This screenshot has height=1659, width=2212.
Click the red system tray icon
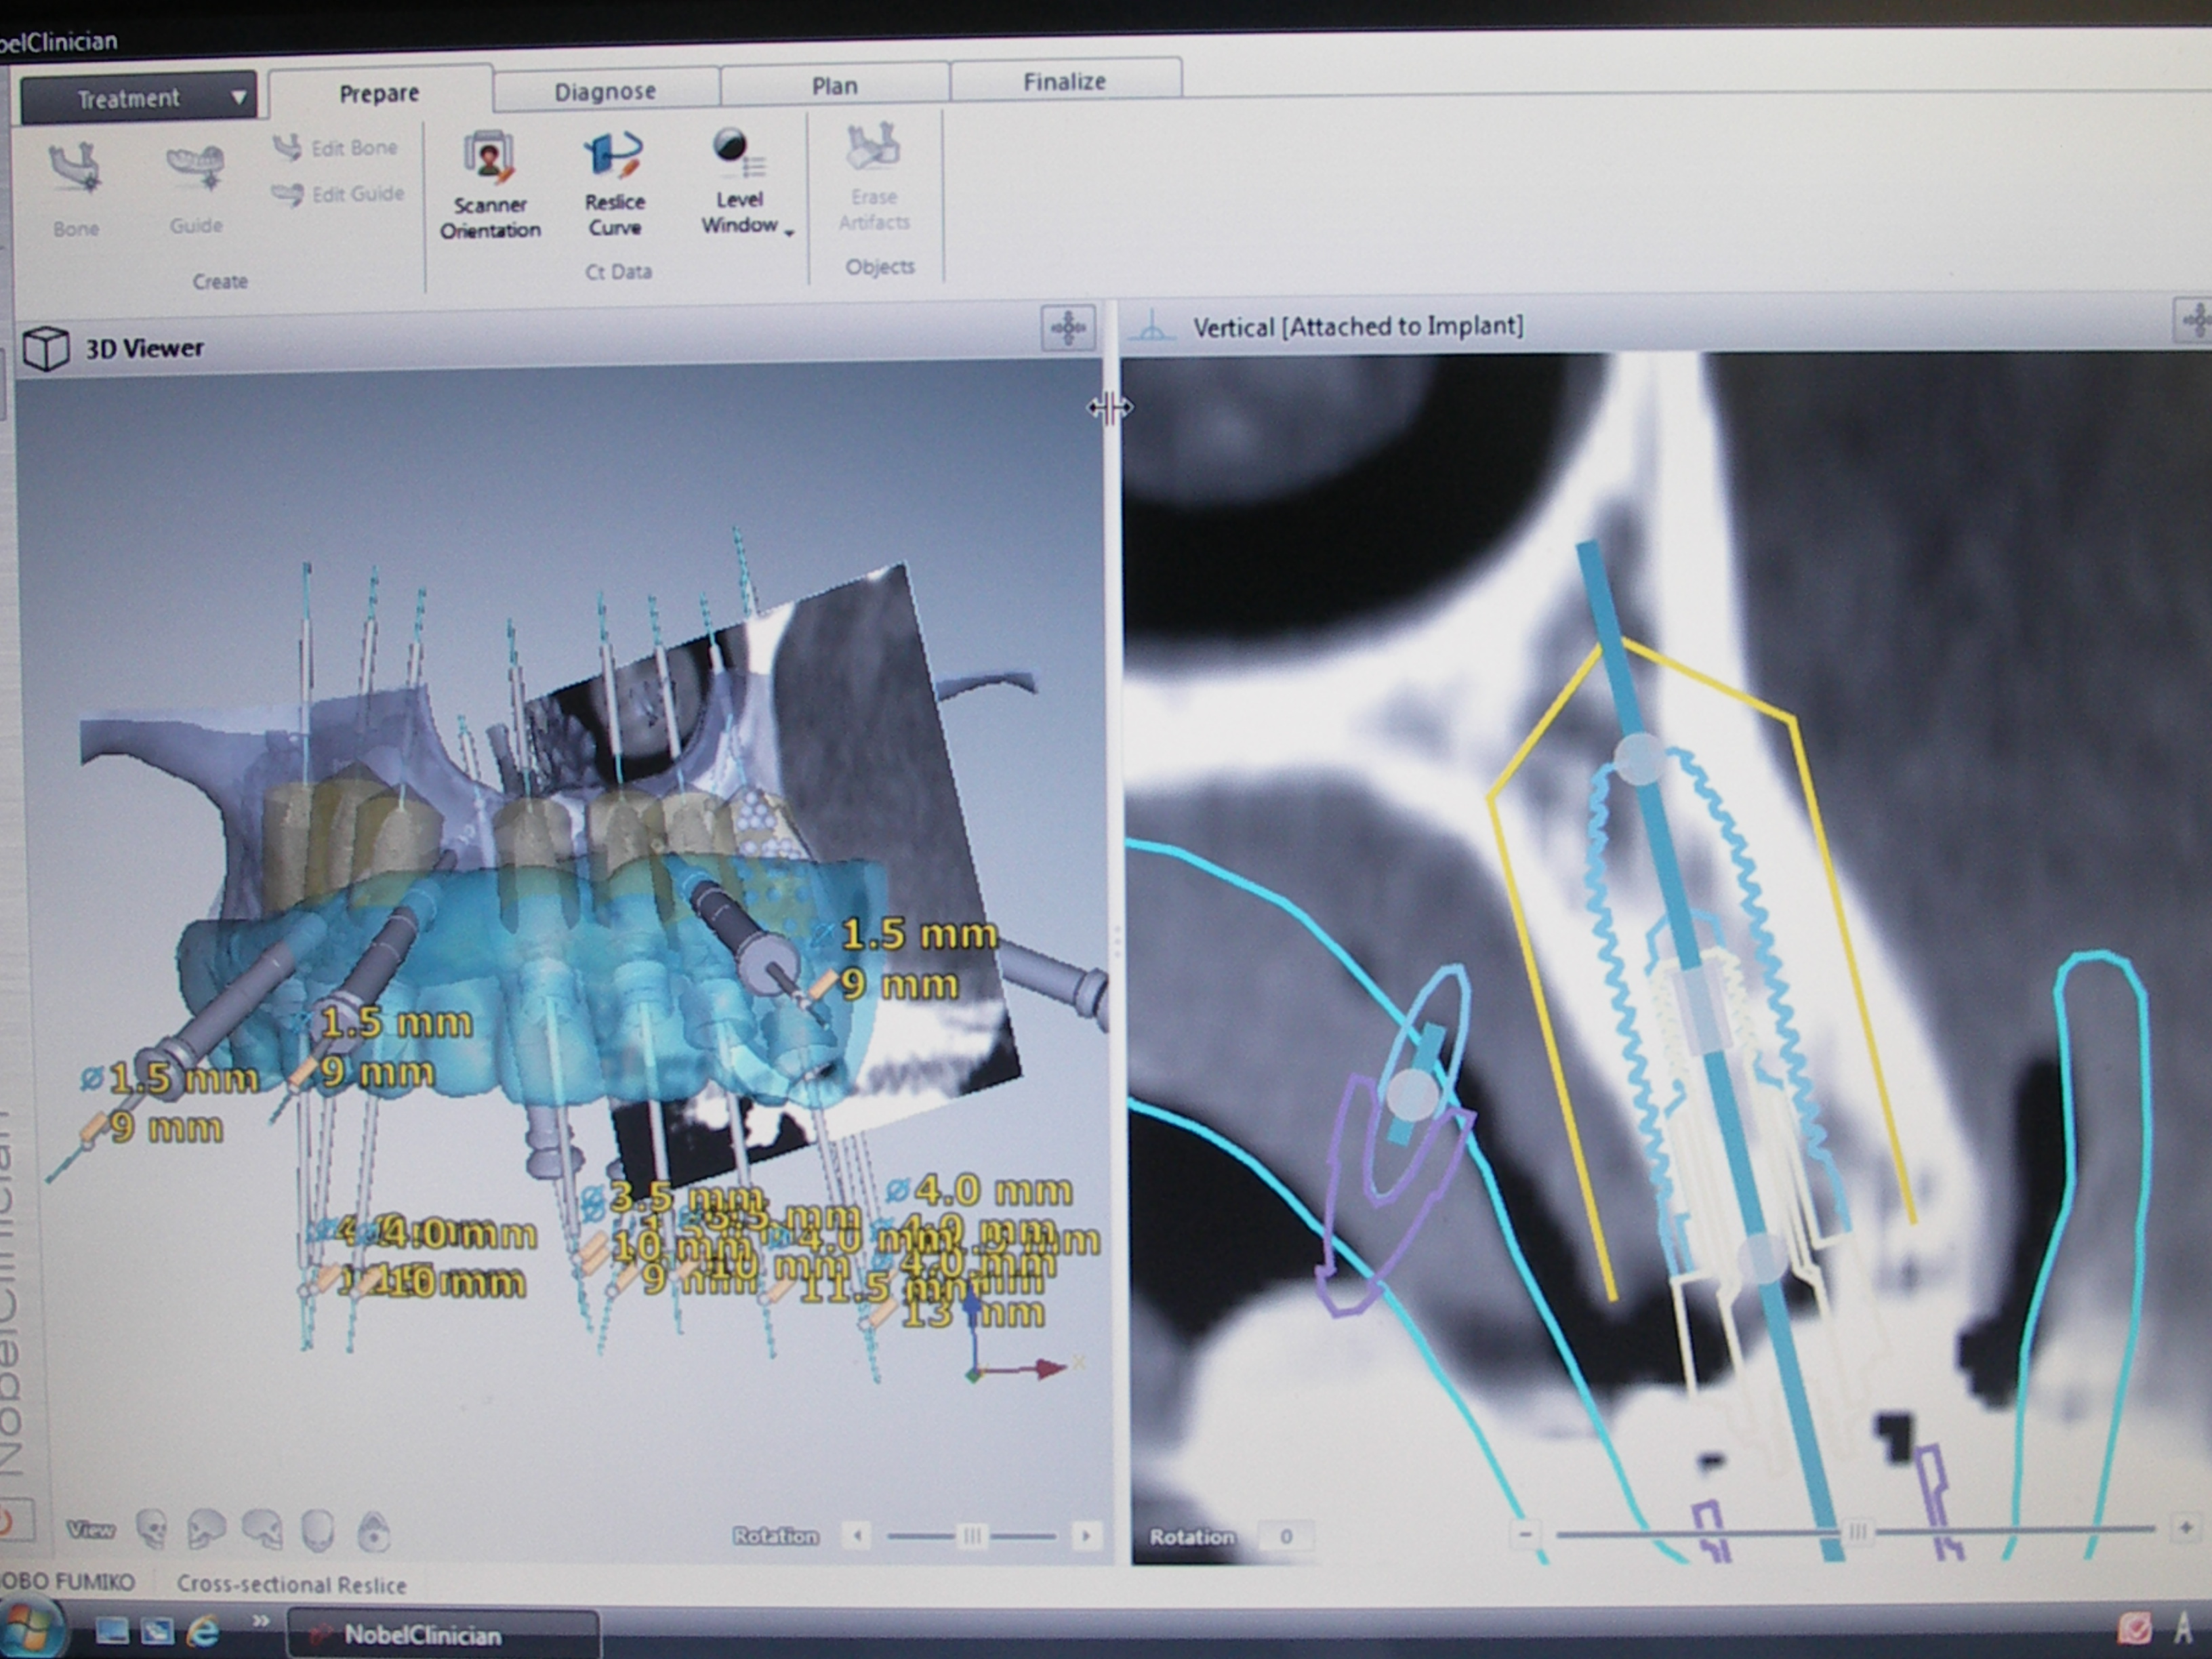[x=2134, y=1629]
